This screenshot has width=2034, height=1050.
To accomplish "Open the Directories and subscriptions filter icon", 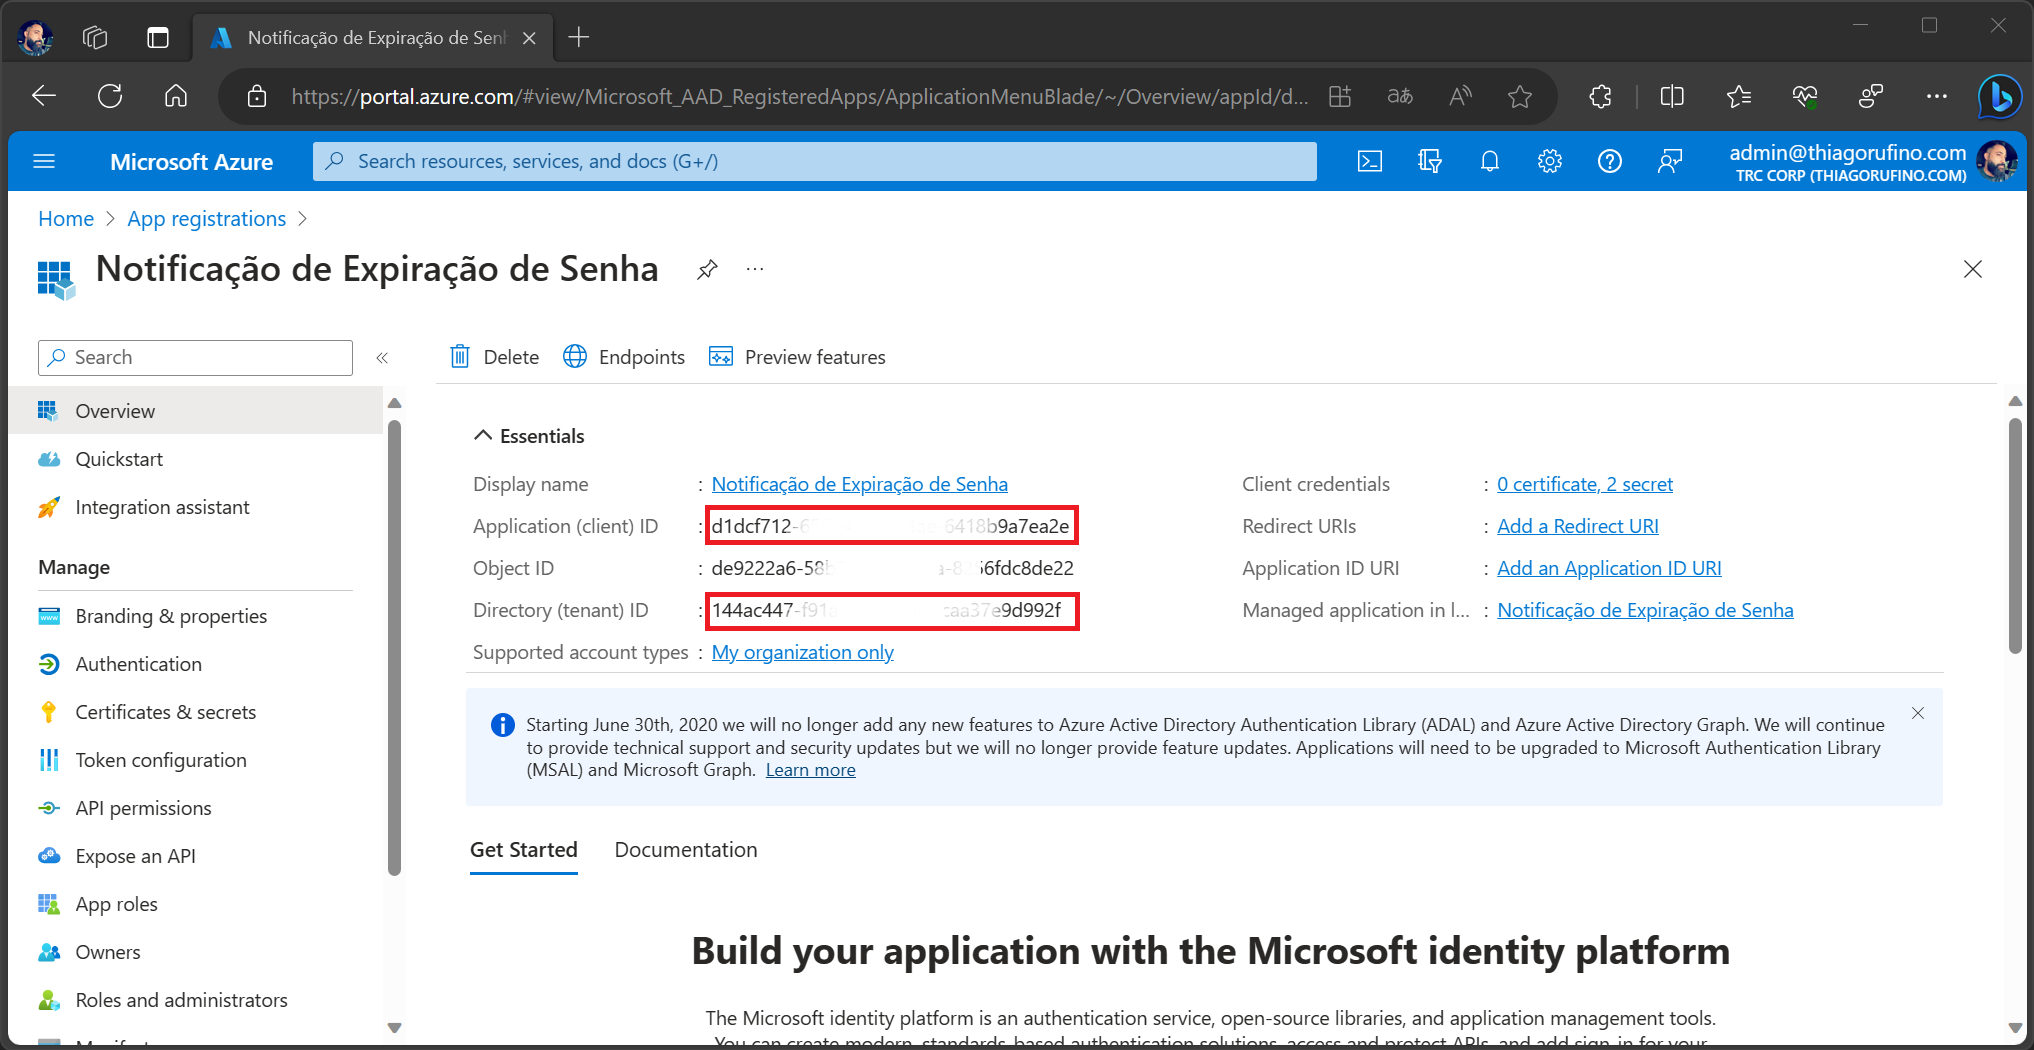I will pos(1429,161).
